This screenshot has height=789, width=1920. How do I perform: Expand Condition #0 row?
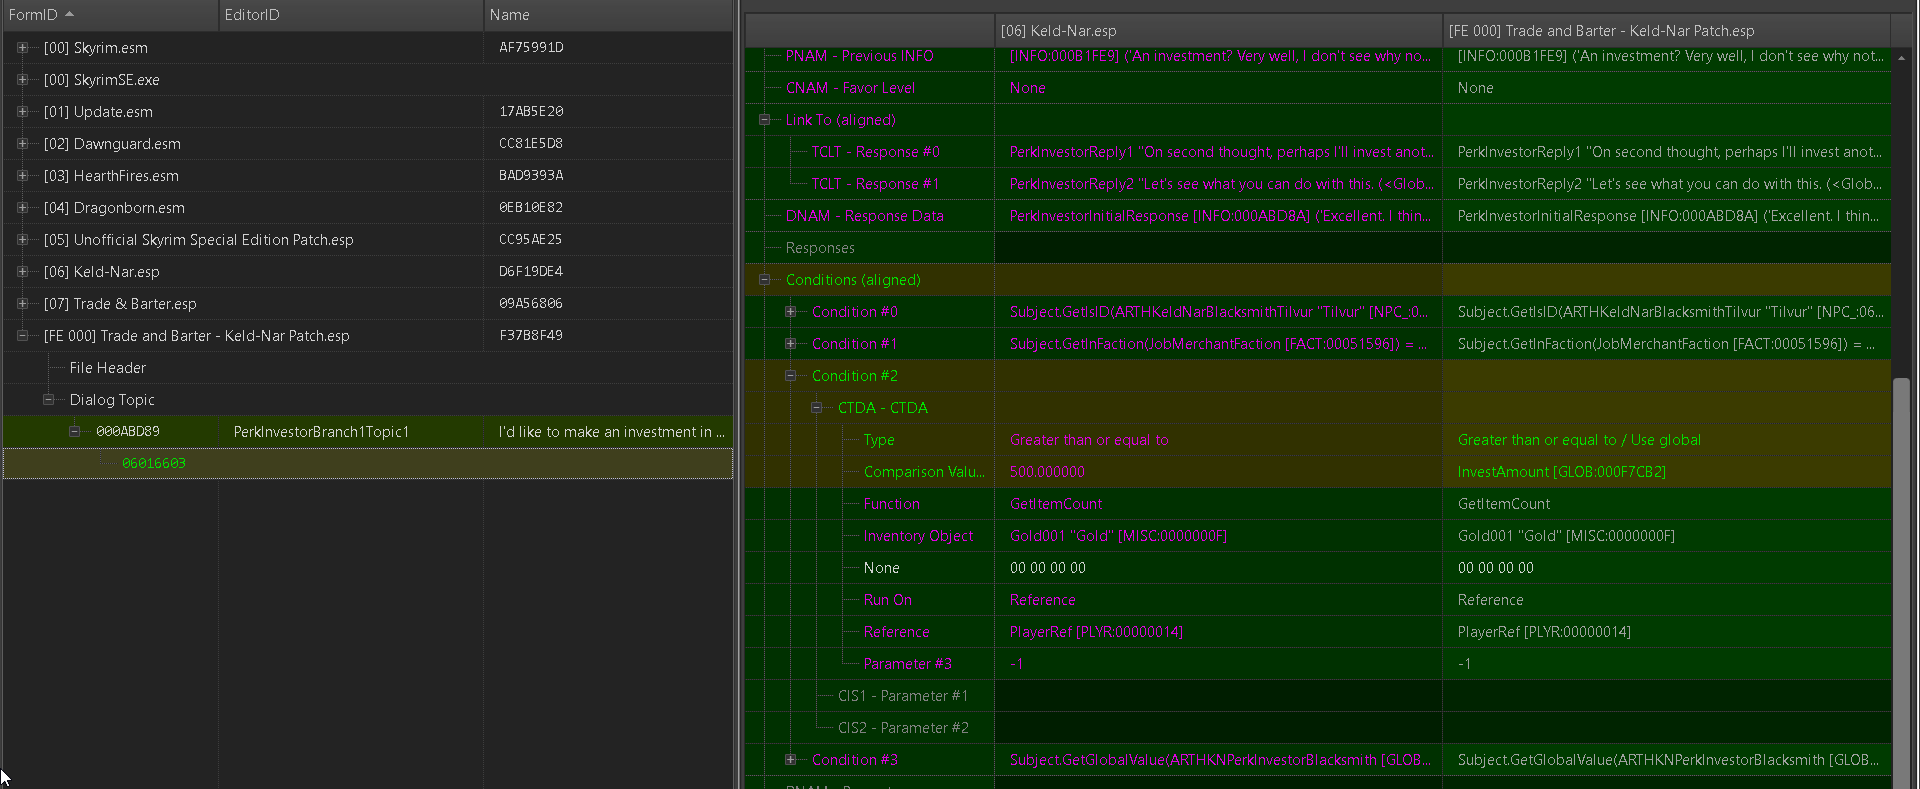click(x=790, y=312)
